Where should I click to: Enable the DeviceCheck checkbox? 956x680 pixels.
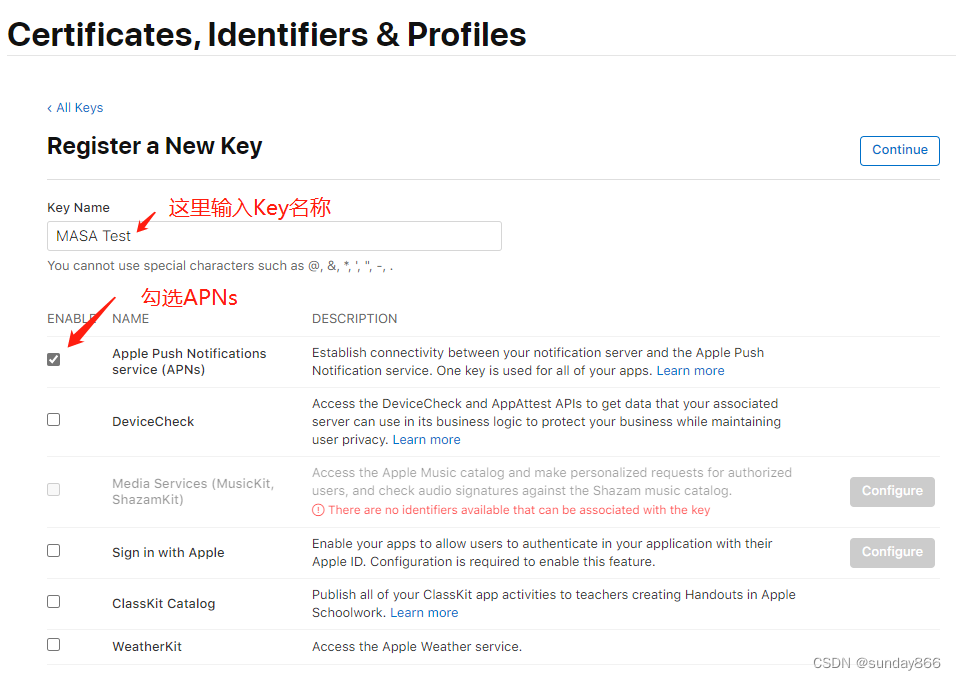54,420
